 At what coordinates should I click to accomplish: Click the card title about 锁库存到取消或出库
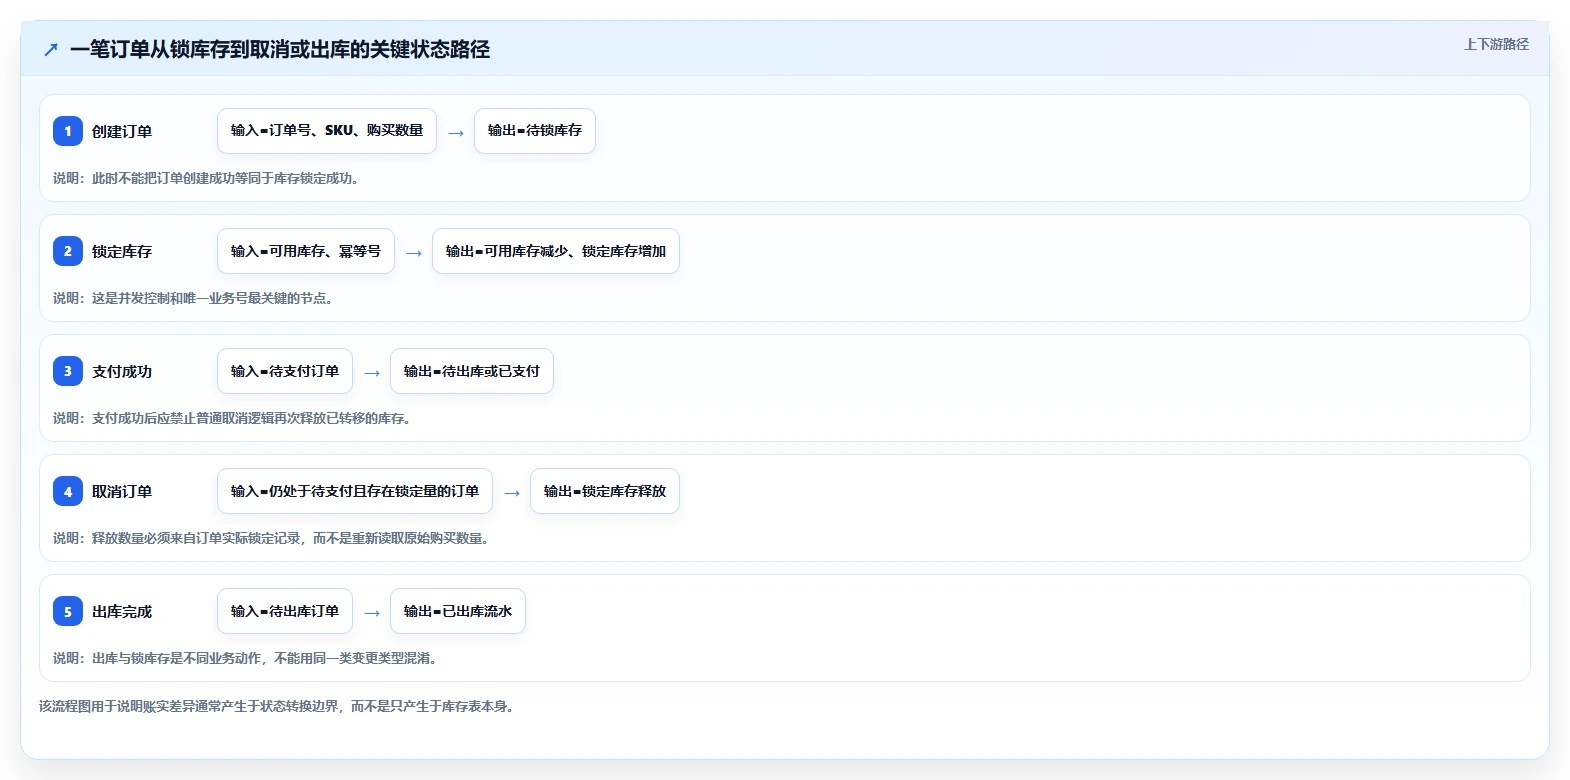click(x=280, y=49)
